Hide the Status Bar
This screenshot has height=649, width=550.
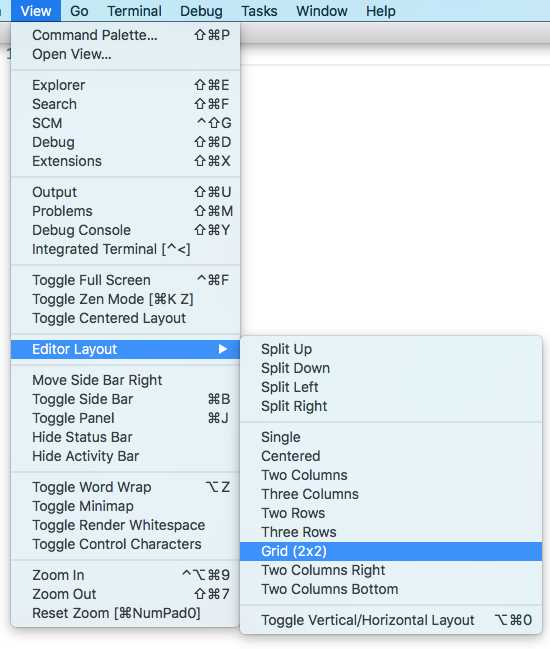pyautogui.click(x=125, y=437)
